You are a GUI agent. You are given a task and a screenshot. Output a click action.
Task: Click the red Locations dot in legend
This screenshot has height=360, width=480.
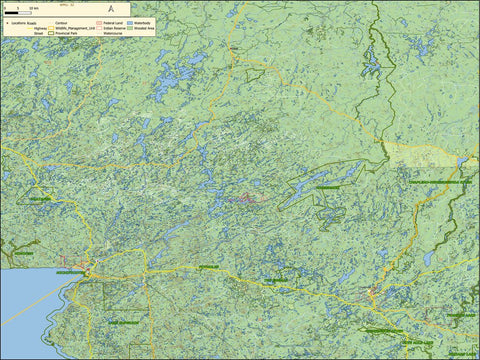coord(7,23)
